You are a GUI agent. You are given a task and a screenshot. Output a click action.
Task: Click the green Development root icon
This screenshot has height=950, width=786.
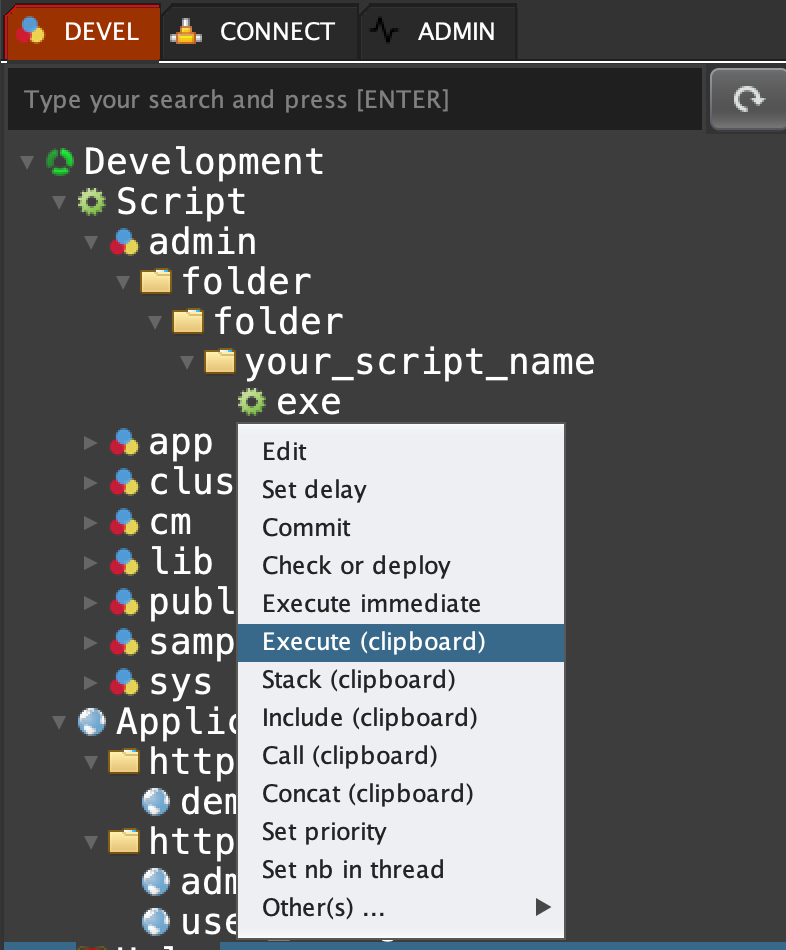pos(61,161)
